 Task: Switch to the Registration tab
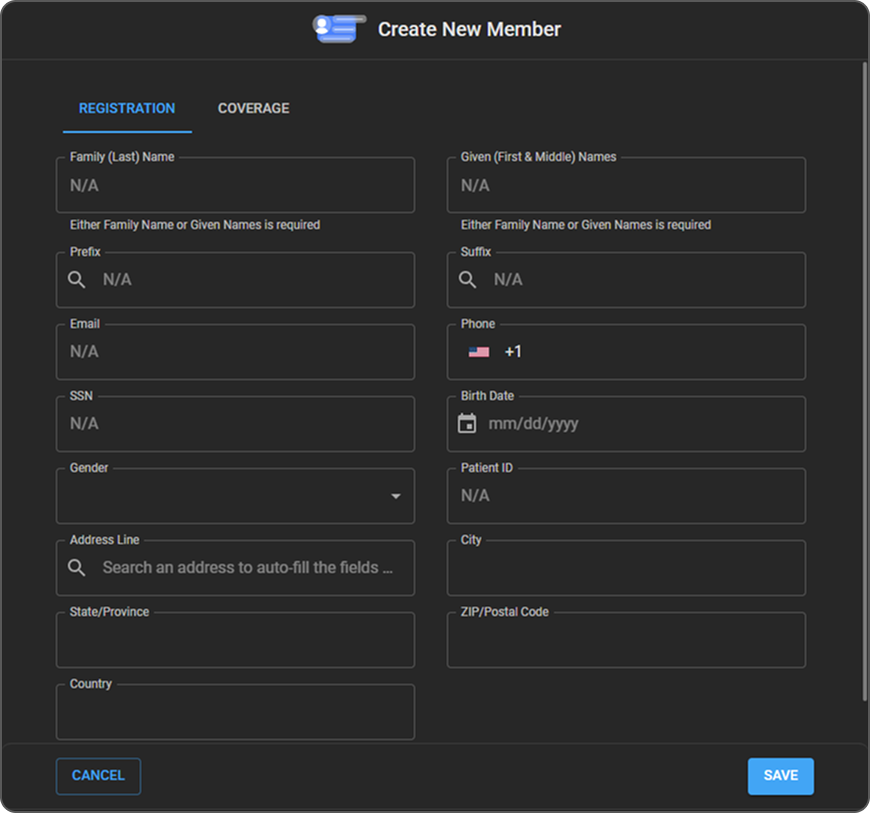127,108
